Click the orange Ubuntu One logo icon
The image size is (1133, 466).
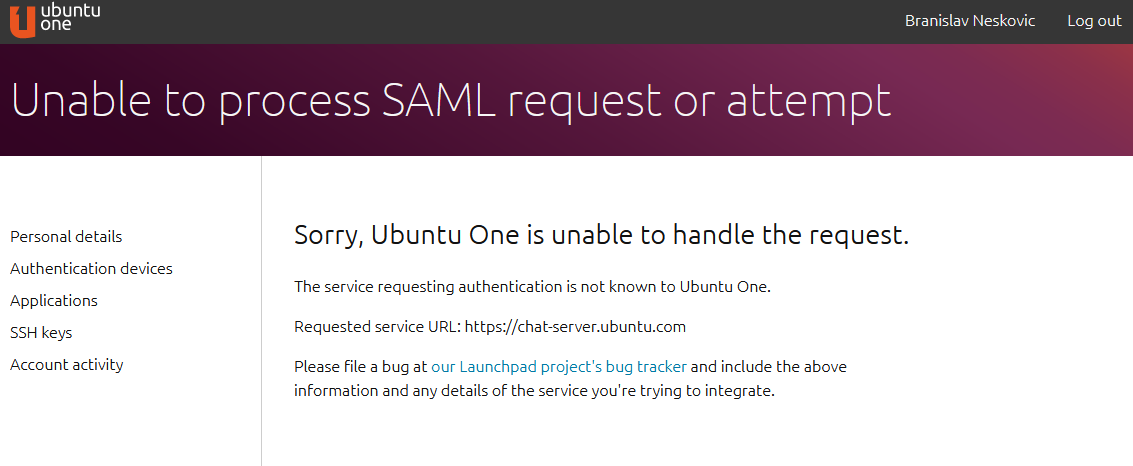pyautogui.click(x=22, y=20)
